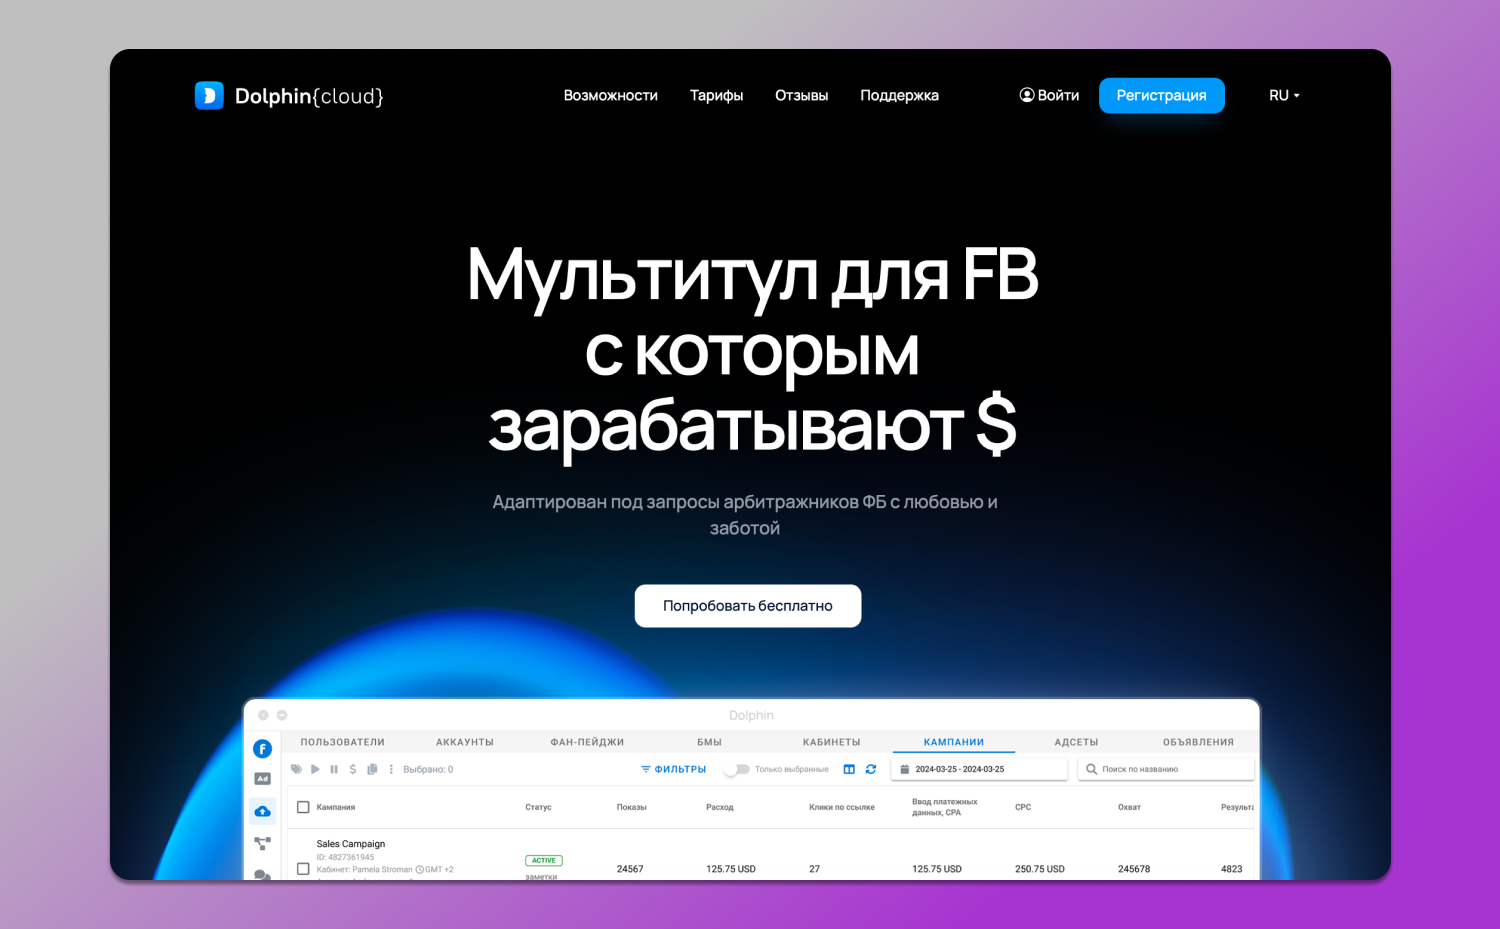This screenshot has width=1500, height=929.
Task: Open the Ad section from the sidebar
Action: tap(263, 778)
